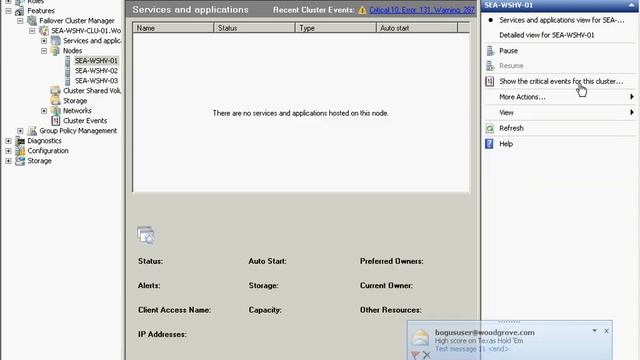Click the Refresh action icon
The width and height of the screenshot is (640, 360).
(489, 128)
